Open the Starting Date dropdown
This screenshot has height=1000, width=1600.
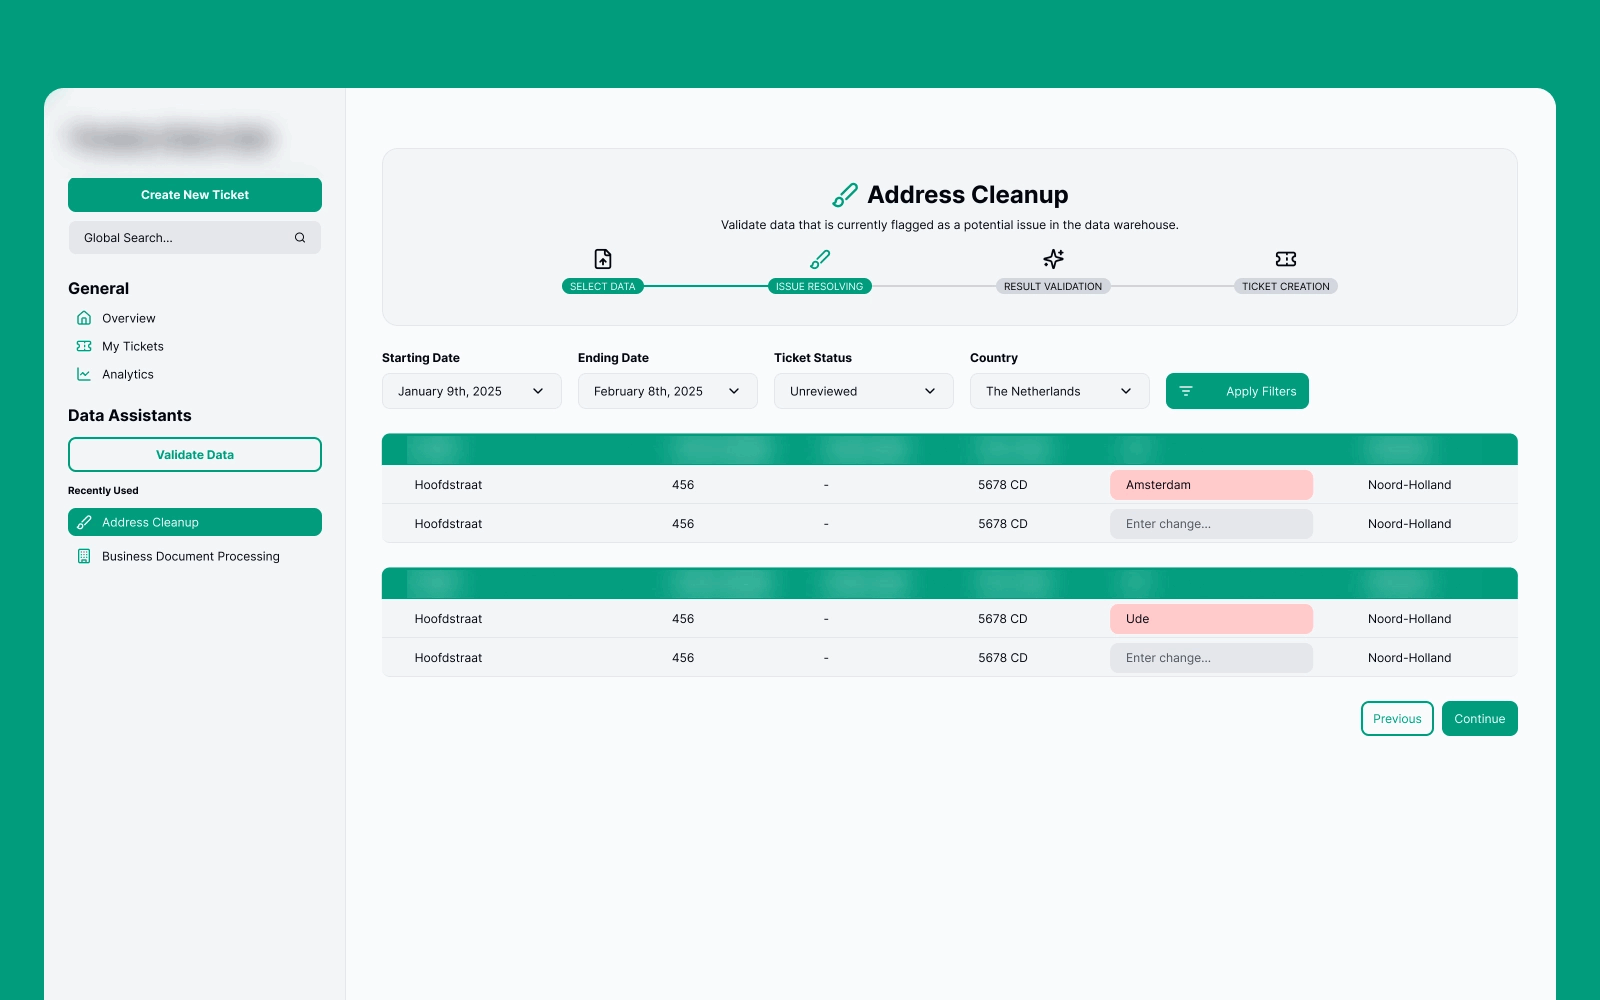coord(471,391)
